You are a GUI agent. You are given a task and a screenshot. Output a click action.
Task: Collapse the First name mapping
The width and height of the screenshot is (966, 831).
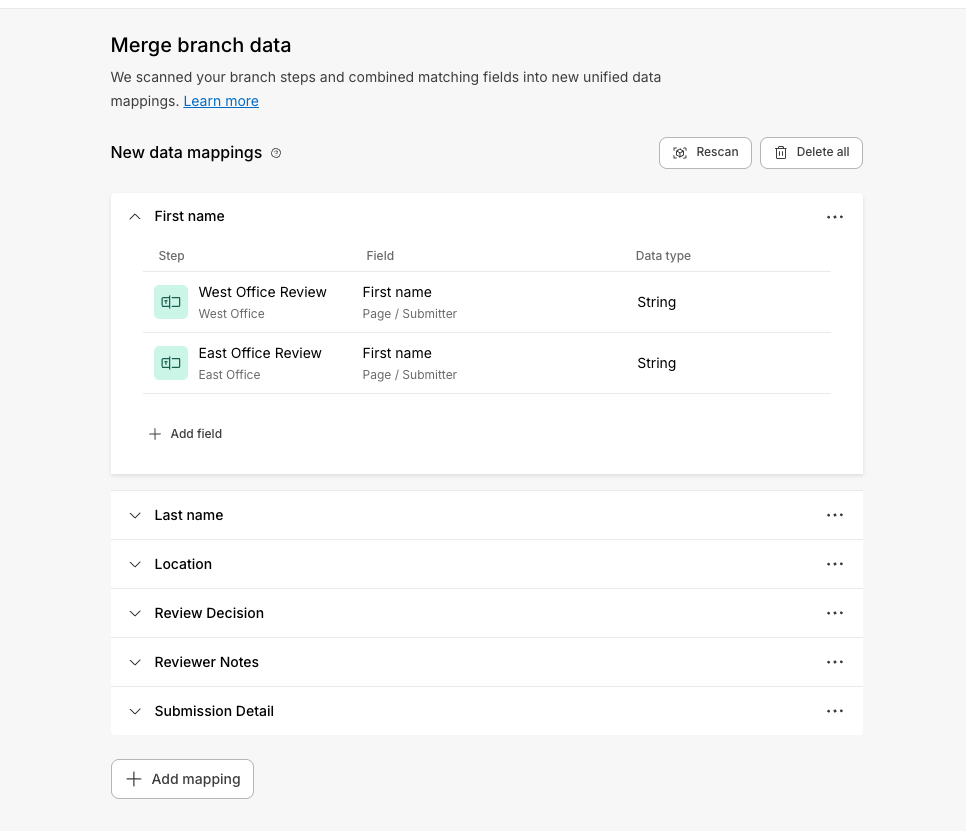point(135,217)
